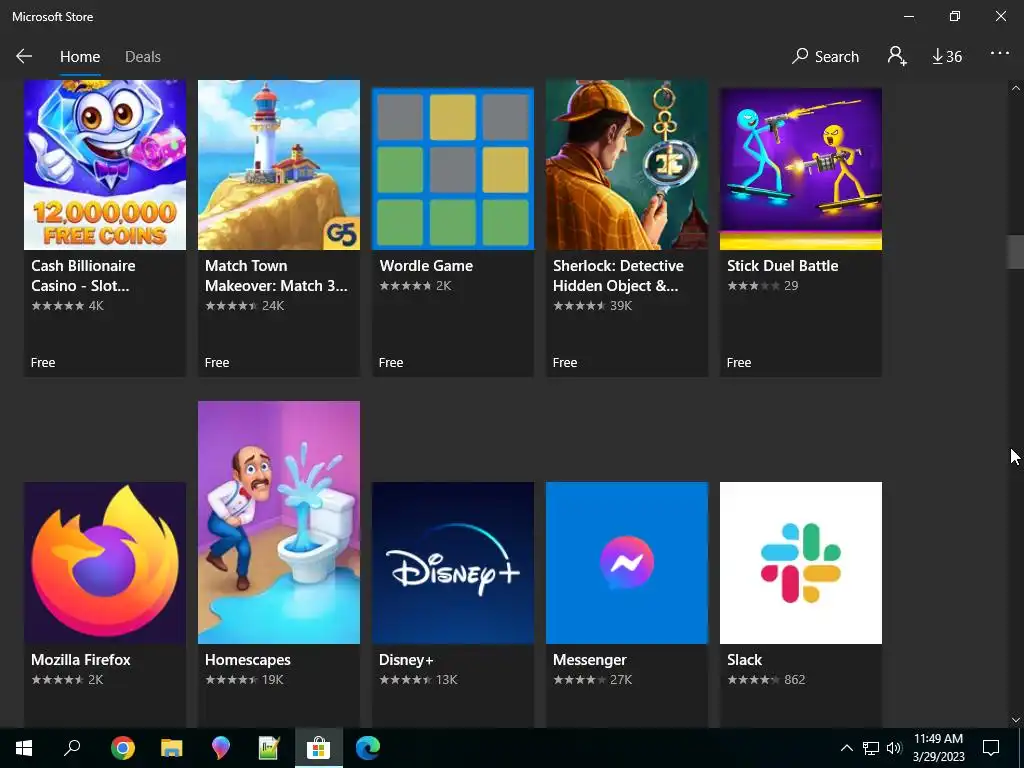Show hidden system tray icons
The width and height of the screenshot is (1024, 768).
coord(846,748)
